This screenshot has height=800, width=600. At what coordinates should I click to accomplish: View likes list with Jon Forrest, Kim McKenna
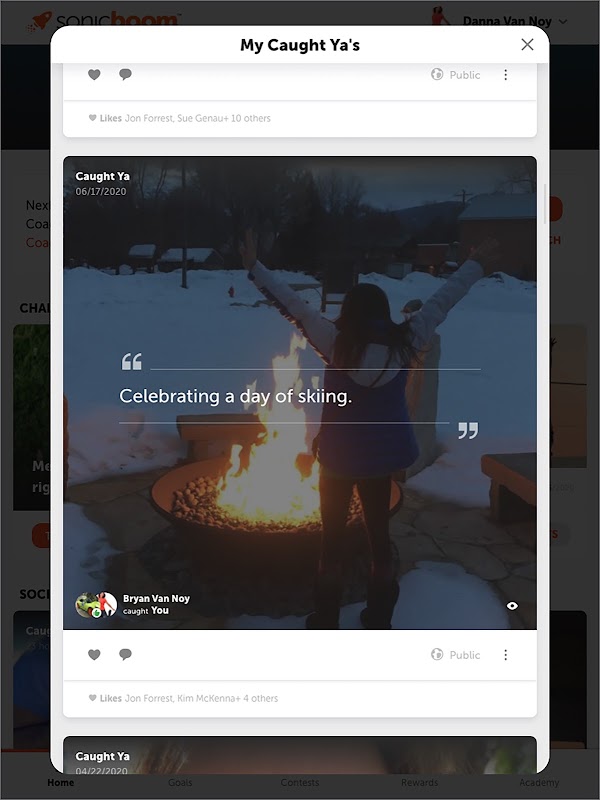click(x=183, y=698)
